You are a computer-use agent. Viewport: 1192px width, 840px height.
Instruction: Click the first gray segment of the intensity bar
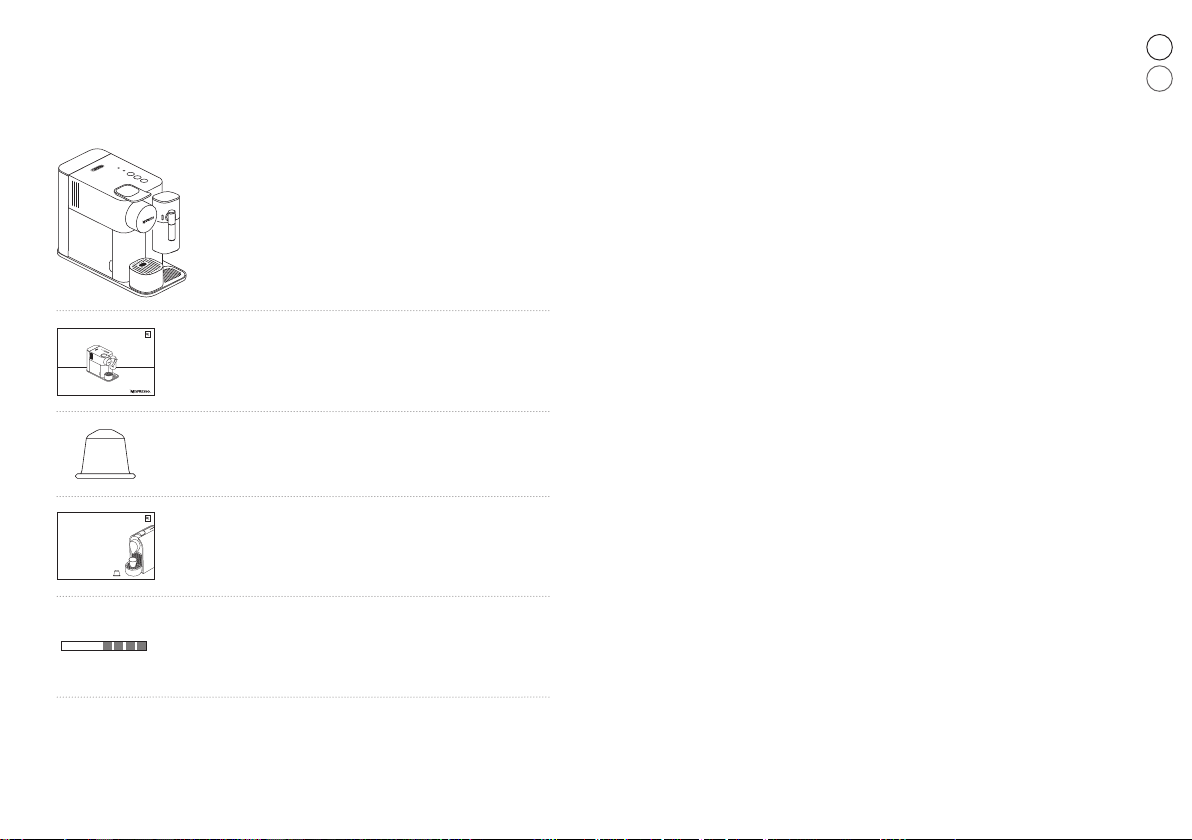(x=108, y=646)
